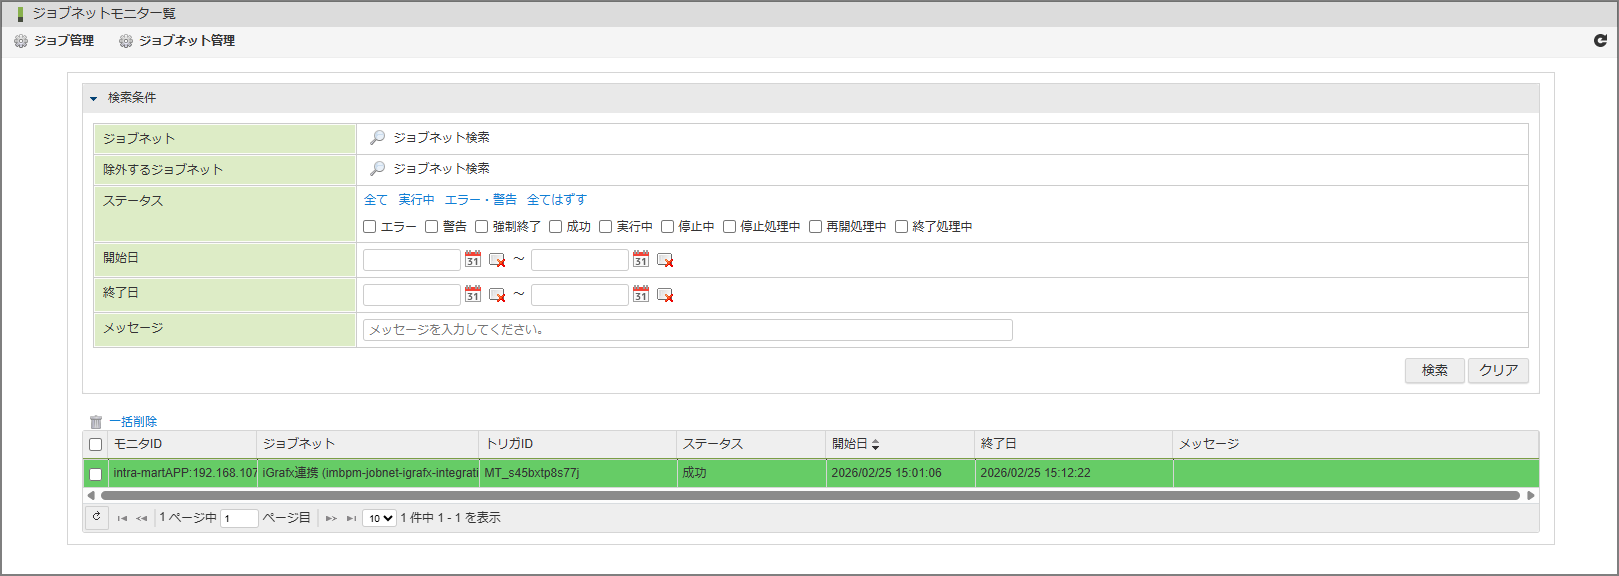Go to last page in pager

(351, 518)
